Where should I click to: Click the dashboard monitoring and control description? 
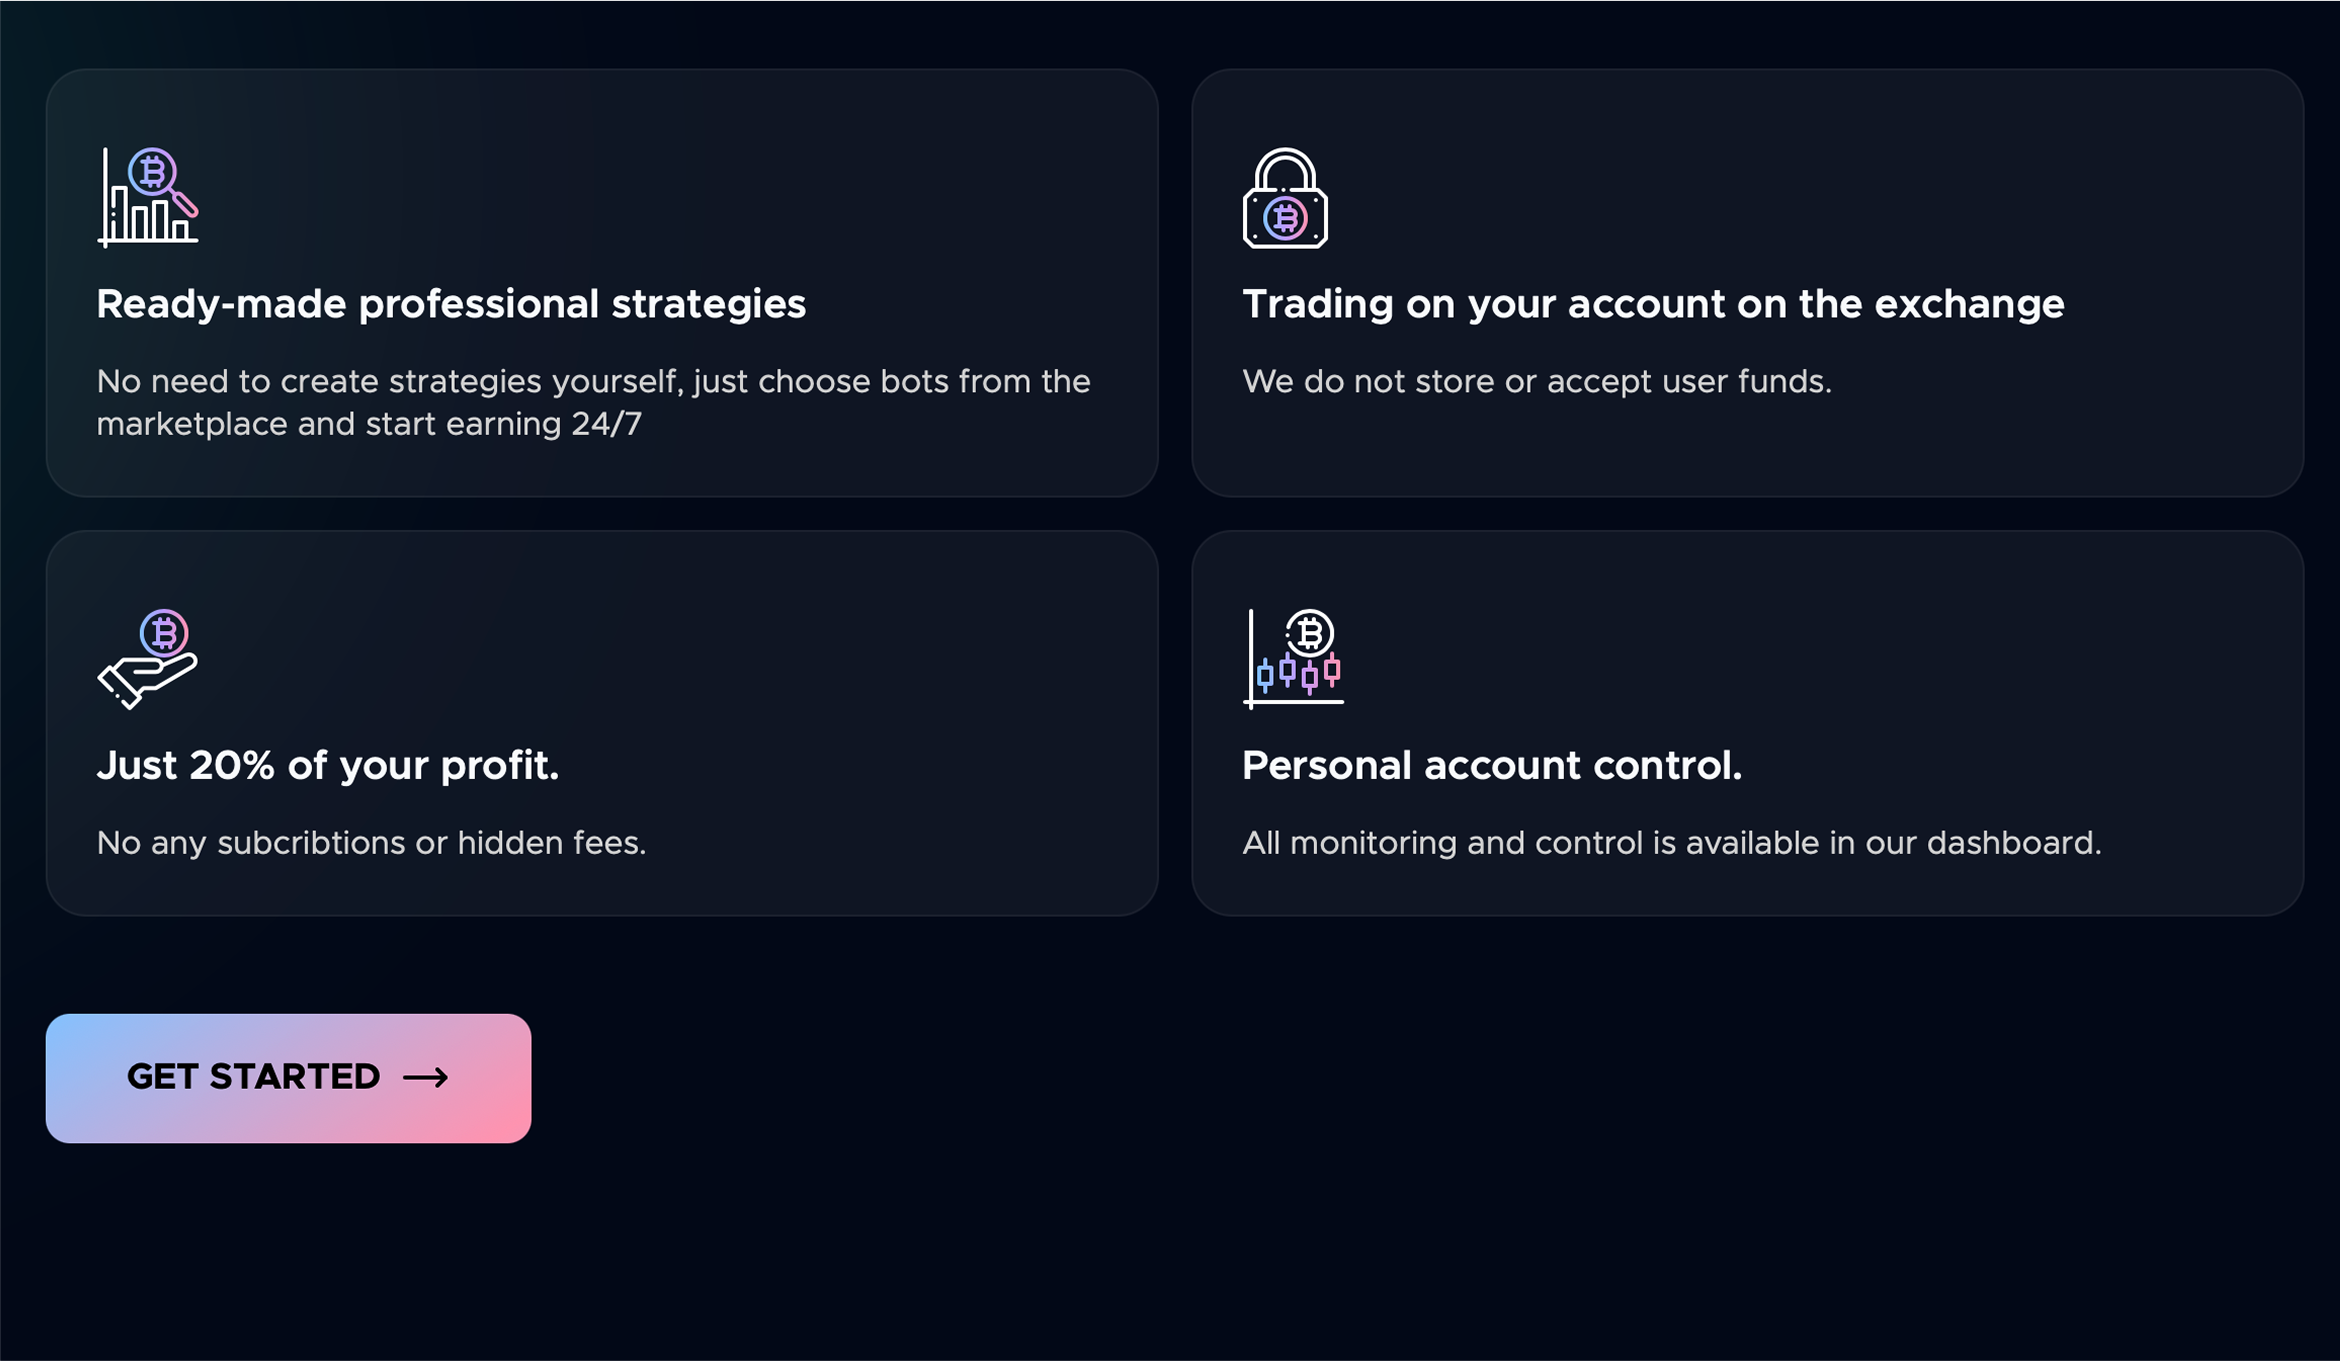(x=1671, y=843)
